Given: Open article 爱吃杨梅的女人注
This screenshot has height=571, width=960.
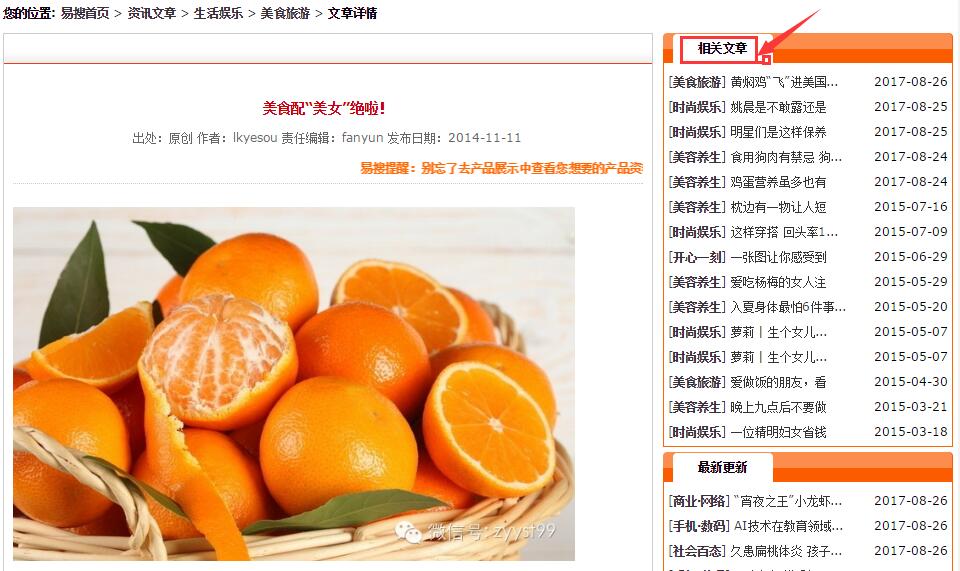Looking at the screenshot, I should click(x=778, y=282).
